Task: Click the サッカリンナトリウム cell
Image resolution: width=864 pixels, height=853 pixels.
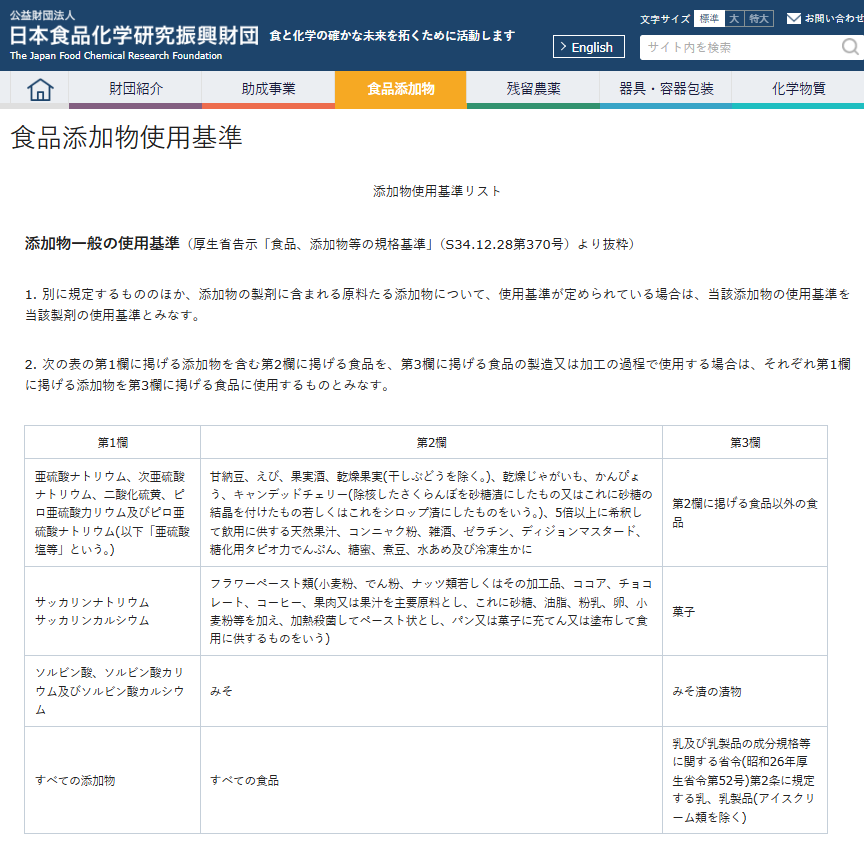Action: (x=112, y=611)
